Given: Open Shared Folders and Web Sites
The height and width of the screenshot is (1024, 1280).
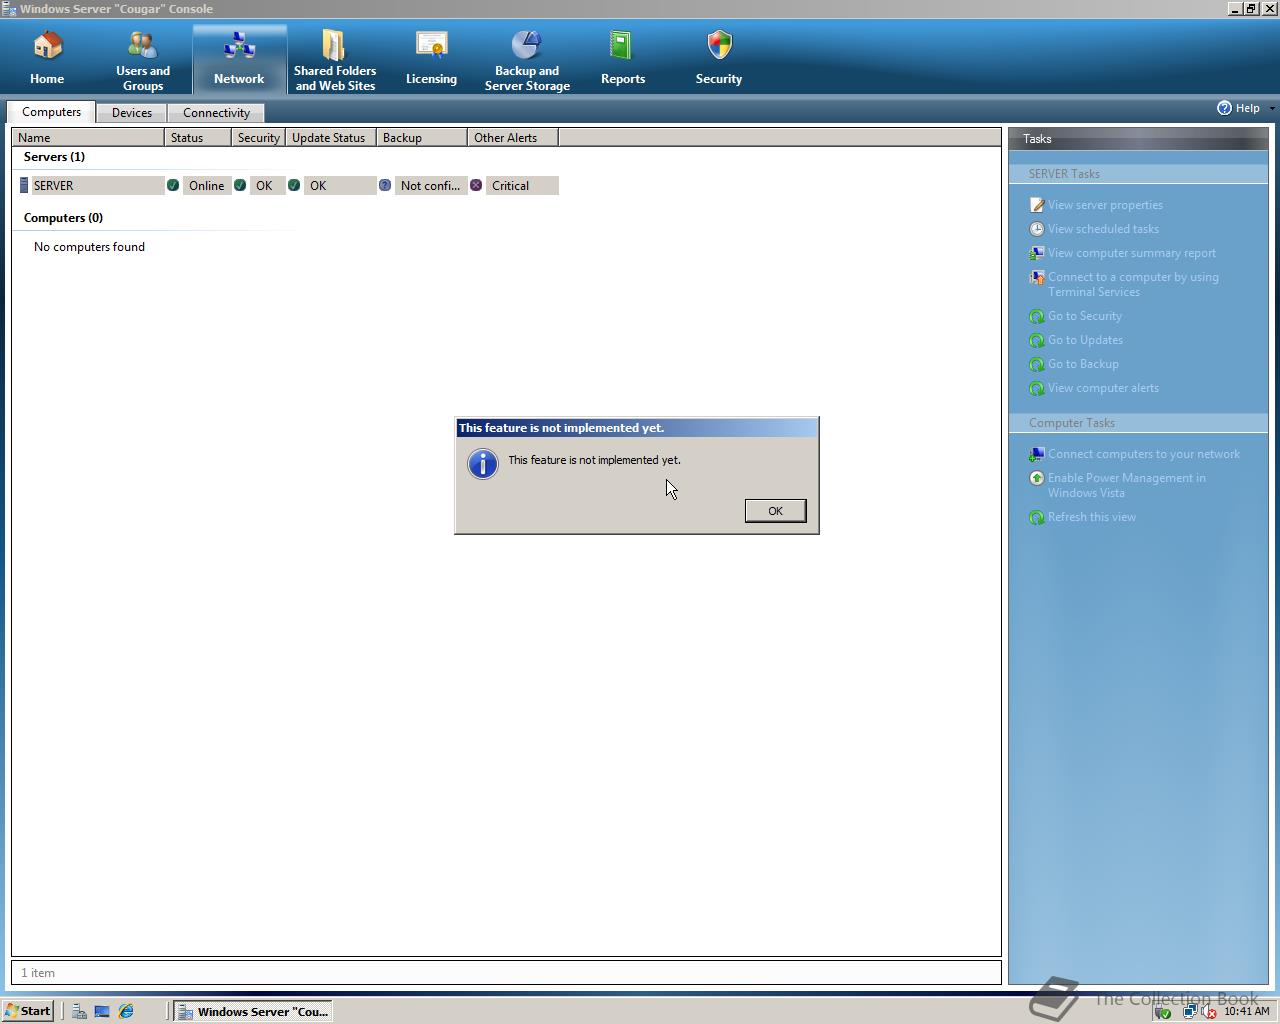Looking at the screenshot, I should click(335, 60).
